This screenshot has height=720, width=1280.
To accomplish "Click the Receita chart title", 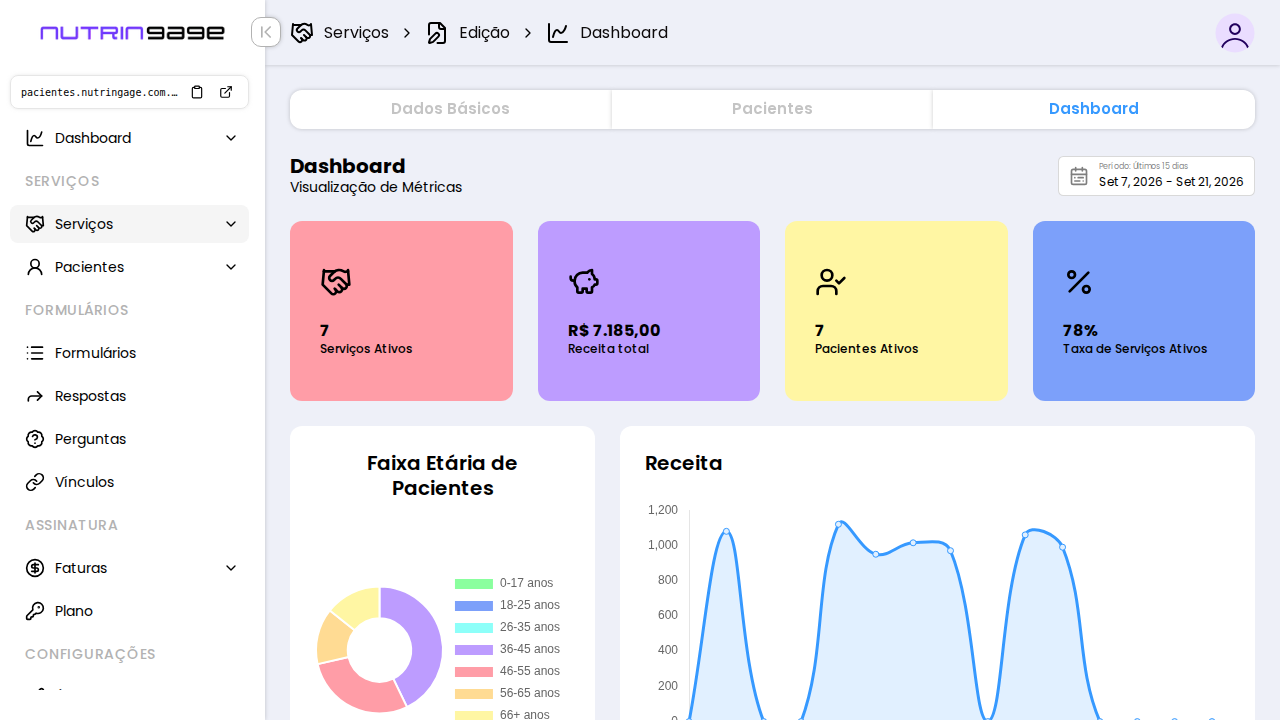I will (684, 463).
